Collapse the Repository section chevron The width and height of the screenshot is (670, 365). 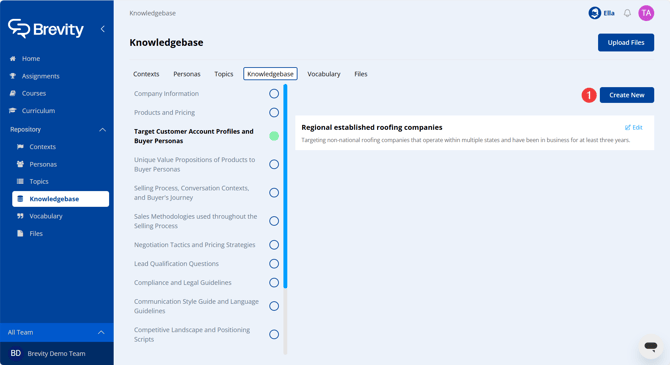coord(103,130)
